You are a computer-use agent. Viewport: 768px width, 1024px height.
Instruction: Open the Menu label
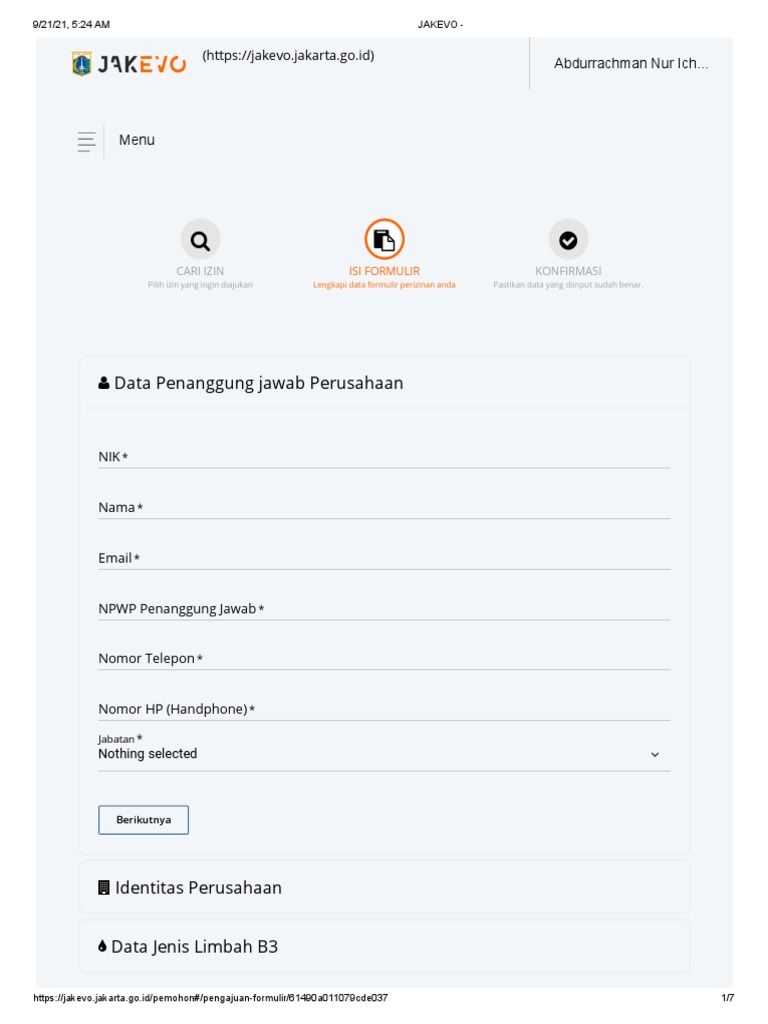pos(137,141)
